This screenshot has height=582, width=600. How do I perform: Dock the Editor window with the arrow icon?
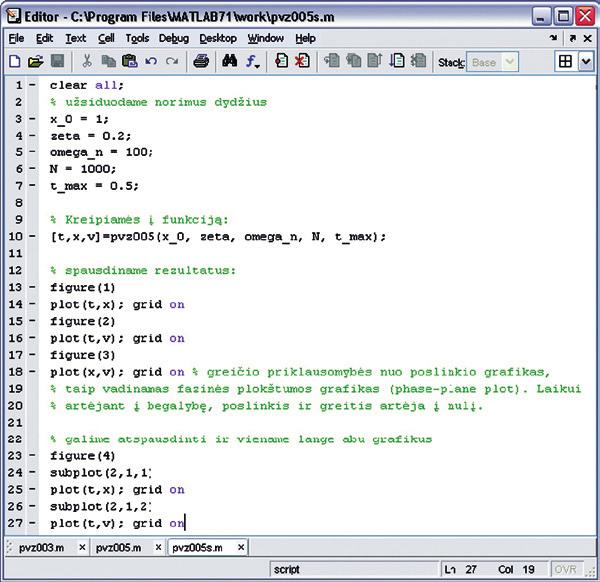point(573,38)
